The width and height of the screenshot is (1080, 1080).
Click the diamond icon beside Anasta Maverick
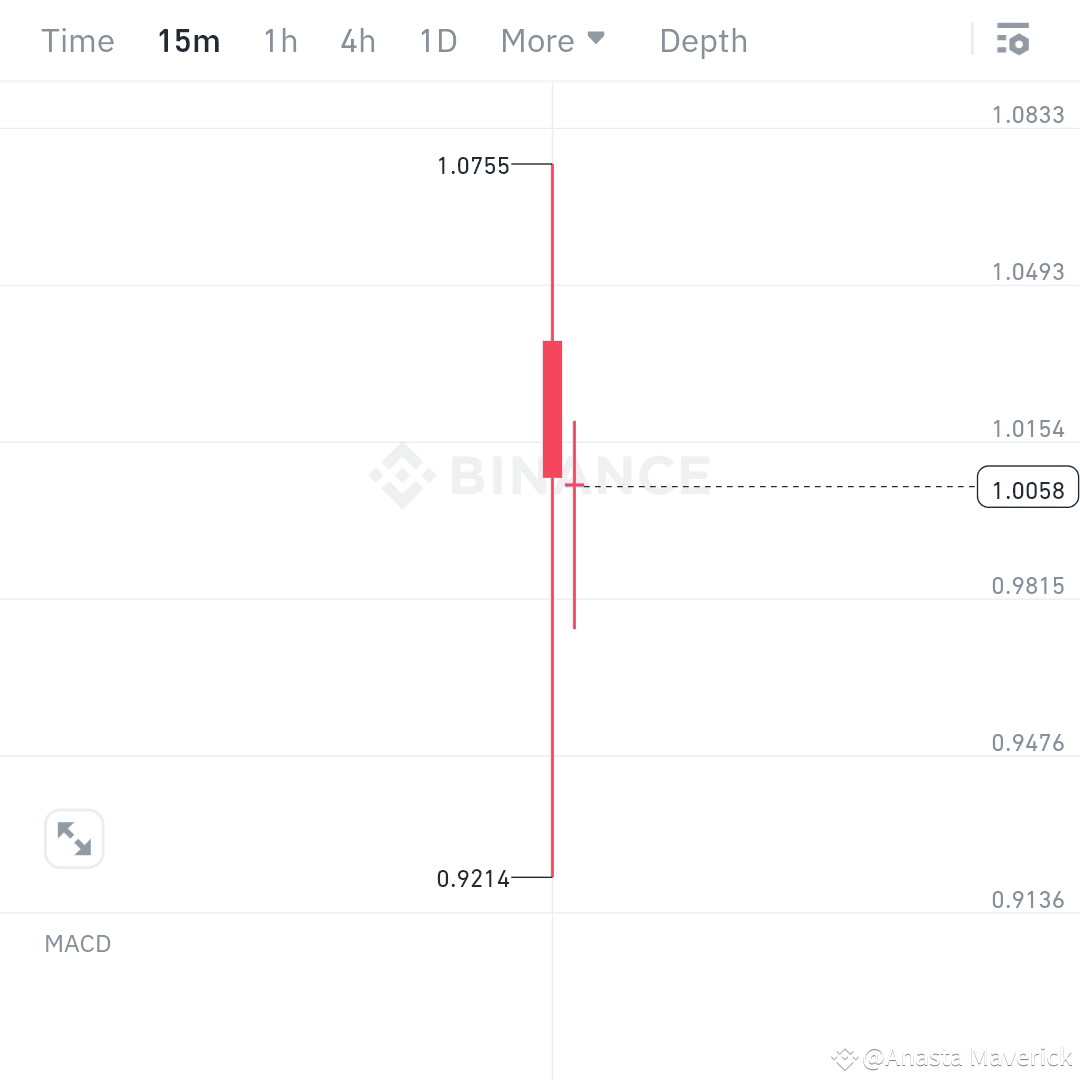tap(846, 1056)
